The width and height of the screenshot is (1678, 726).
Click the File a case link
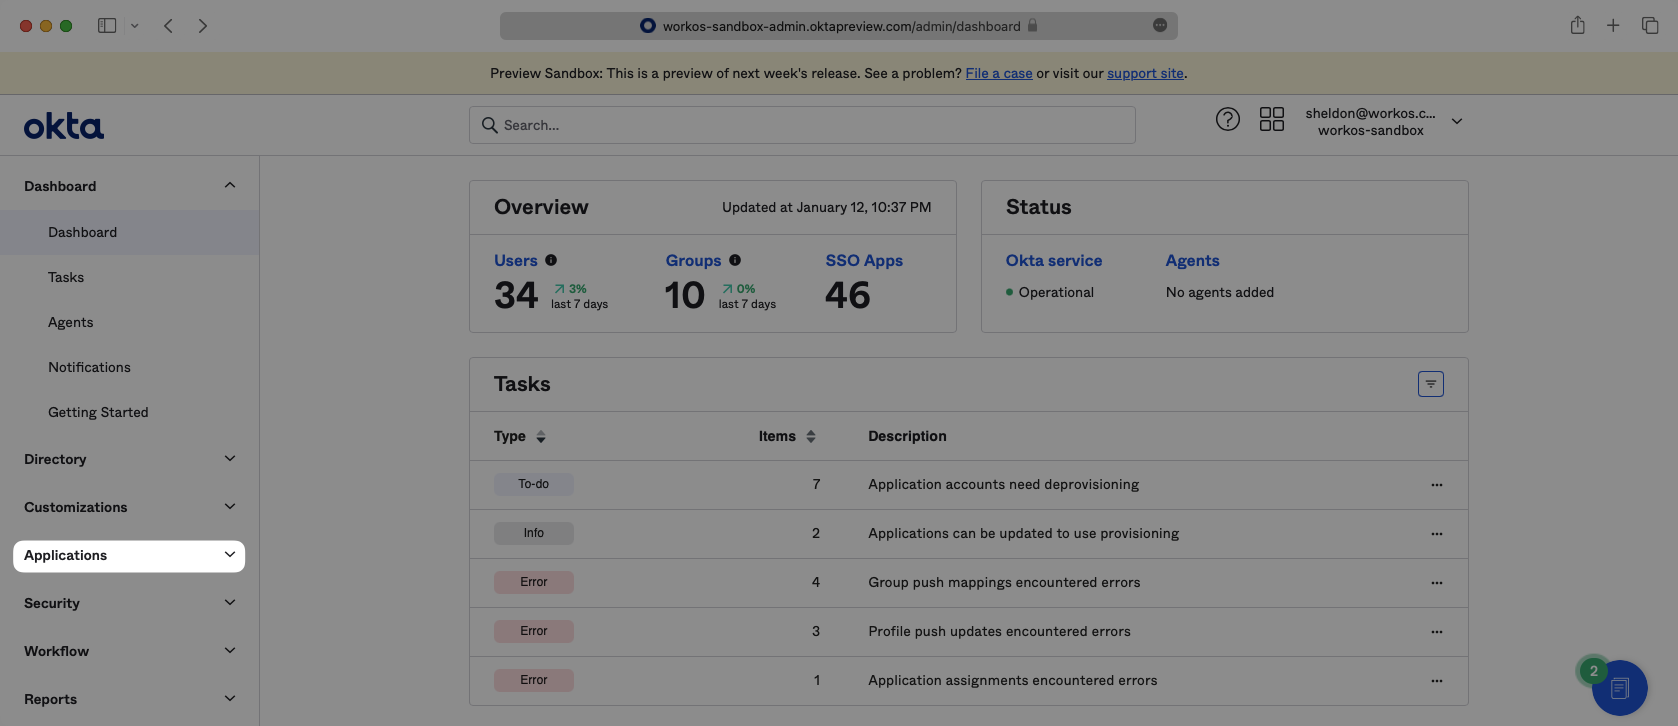coord(998,73)
